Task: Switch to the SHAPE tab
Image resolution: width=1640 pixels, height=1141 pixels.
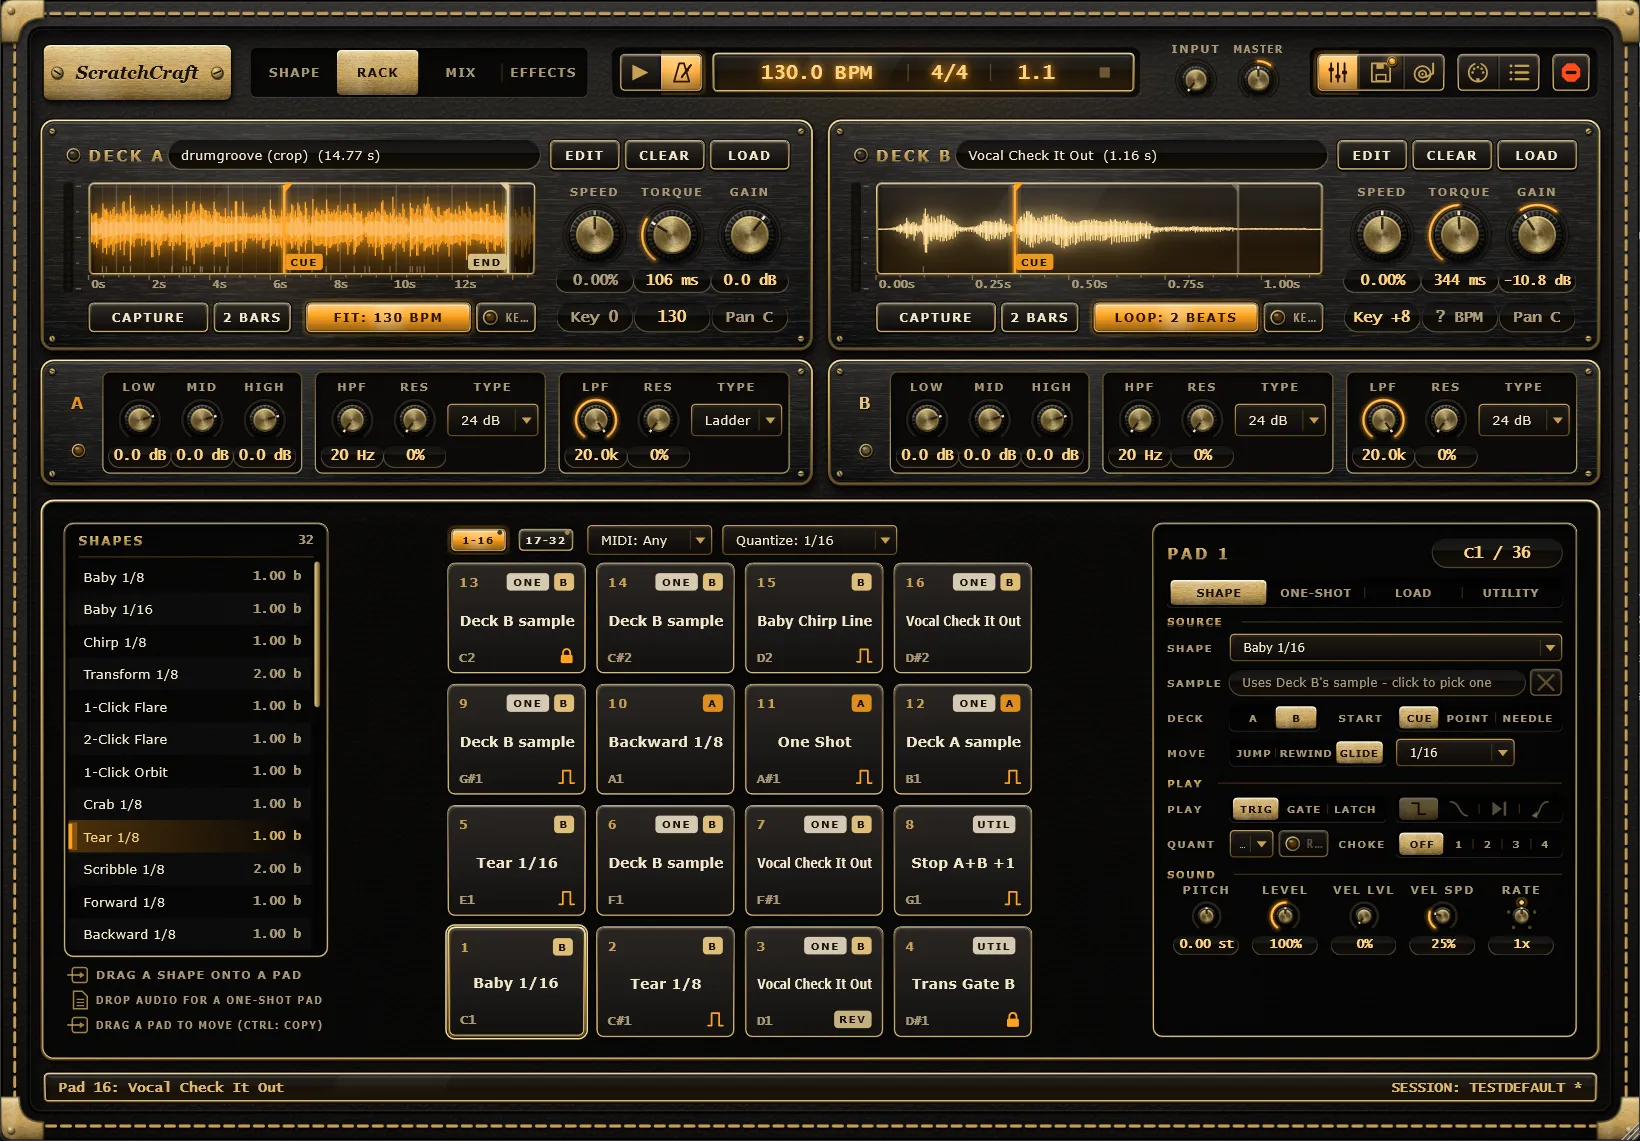Action: (294, 72)
